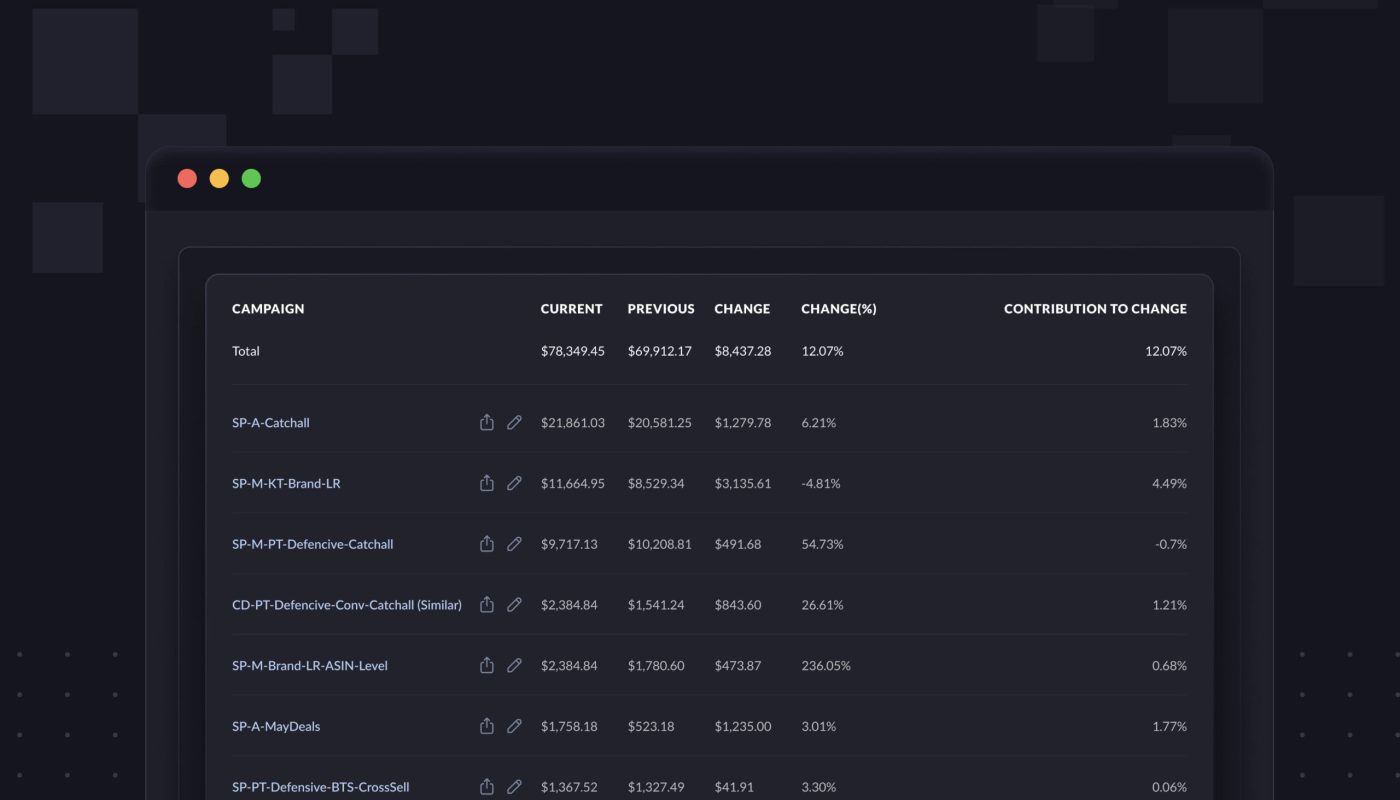Viewport: 1400px width, 800px height.
Task: Sort by the CHANGE(%) column header
Action: [839, 309]
